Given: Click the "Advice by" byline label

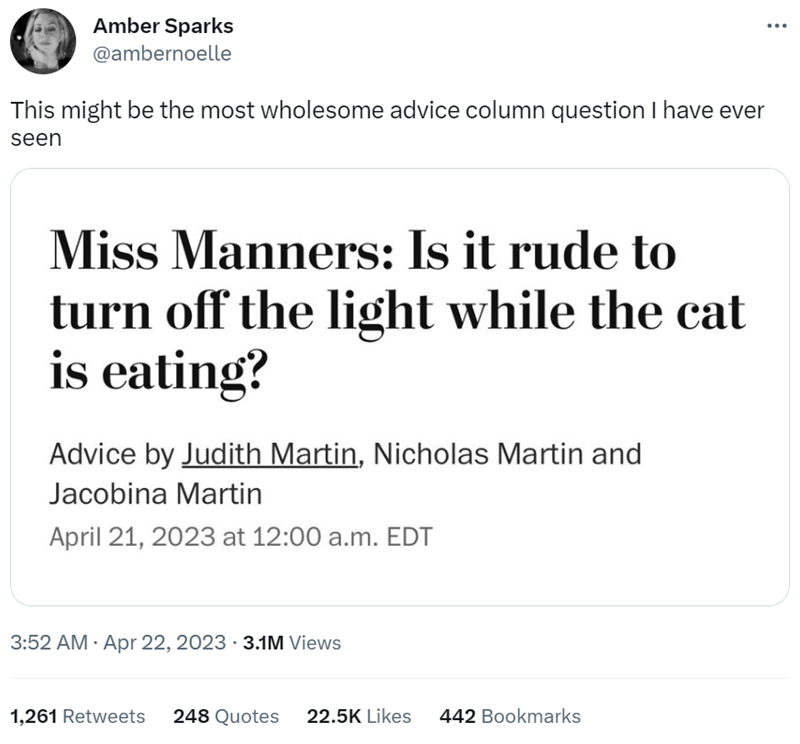Looking at the screenshot, I should [110, 454].
